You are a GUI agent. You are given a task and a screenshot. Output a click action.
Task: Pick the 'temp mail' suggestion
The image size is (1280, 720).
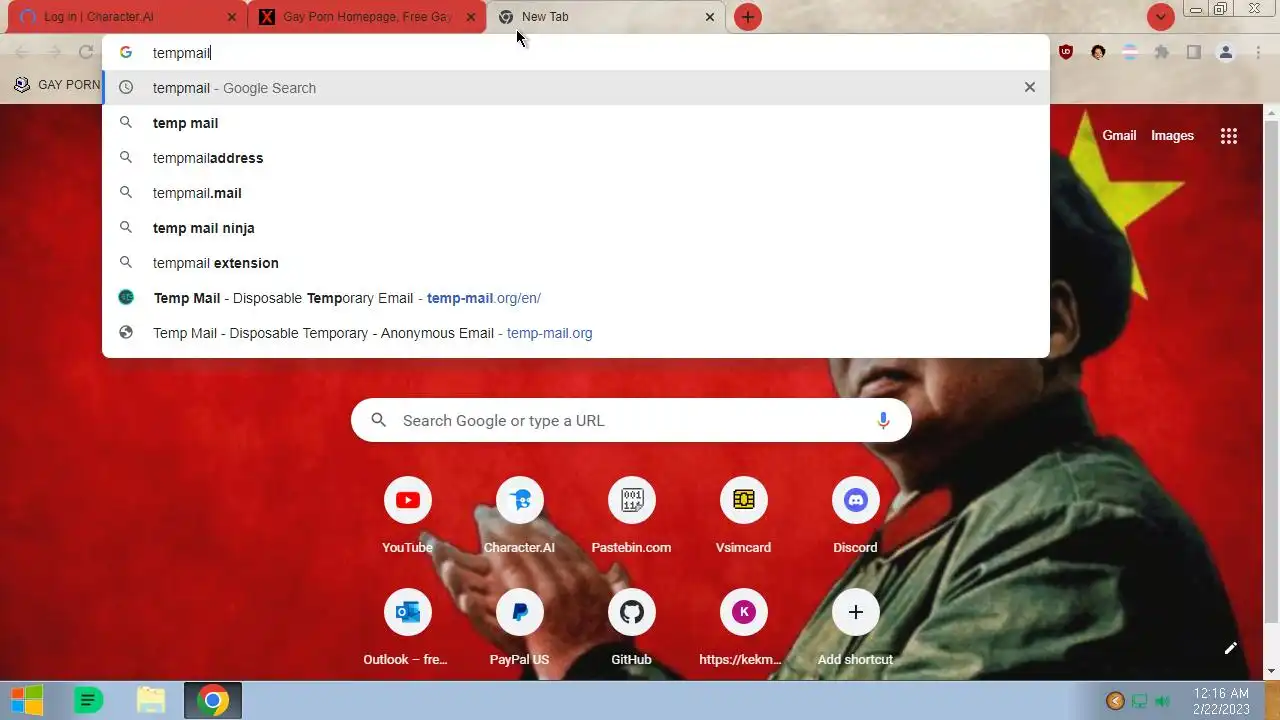576,123
